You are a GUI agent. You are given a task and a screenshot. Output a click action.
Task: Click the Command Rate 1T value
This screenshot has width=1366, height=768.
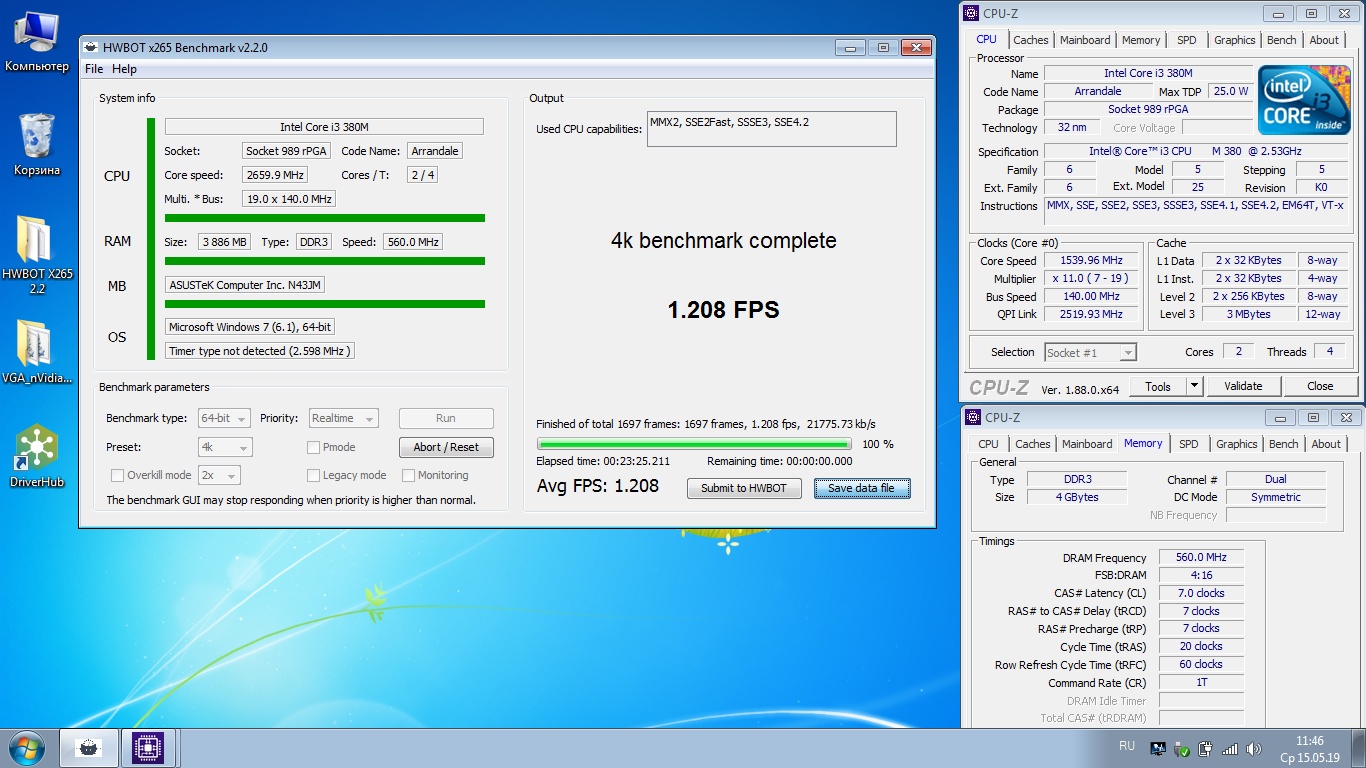1201,683
